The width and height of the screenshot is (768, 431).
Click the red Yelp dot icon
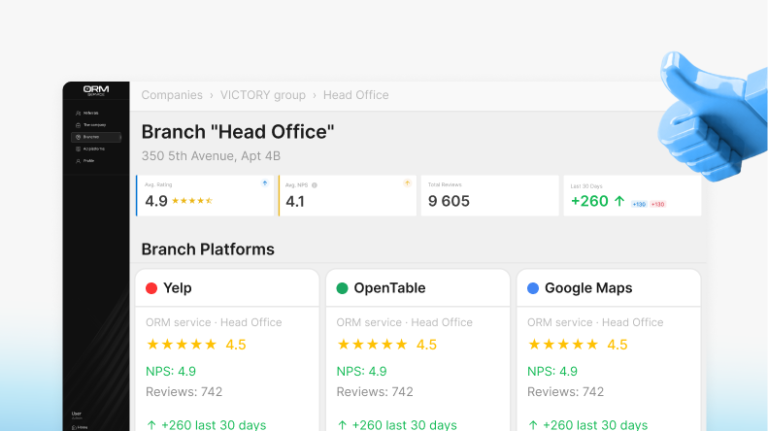click(x=151, y=288)
